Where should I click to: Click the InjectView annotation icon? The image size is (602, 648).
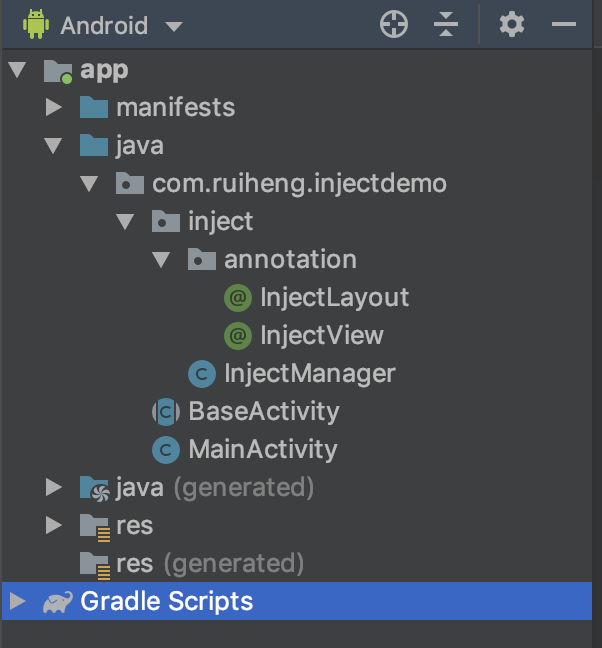pos(238,335)
